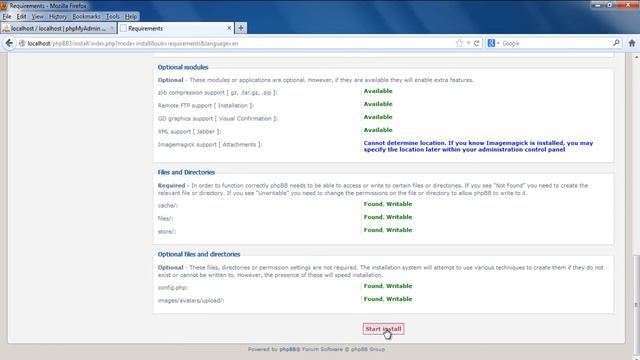Click the 'store/:' row label
The height and width of the screenshot is (360, 640).
coord(167,231)
